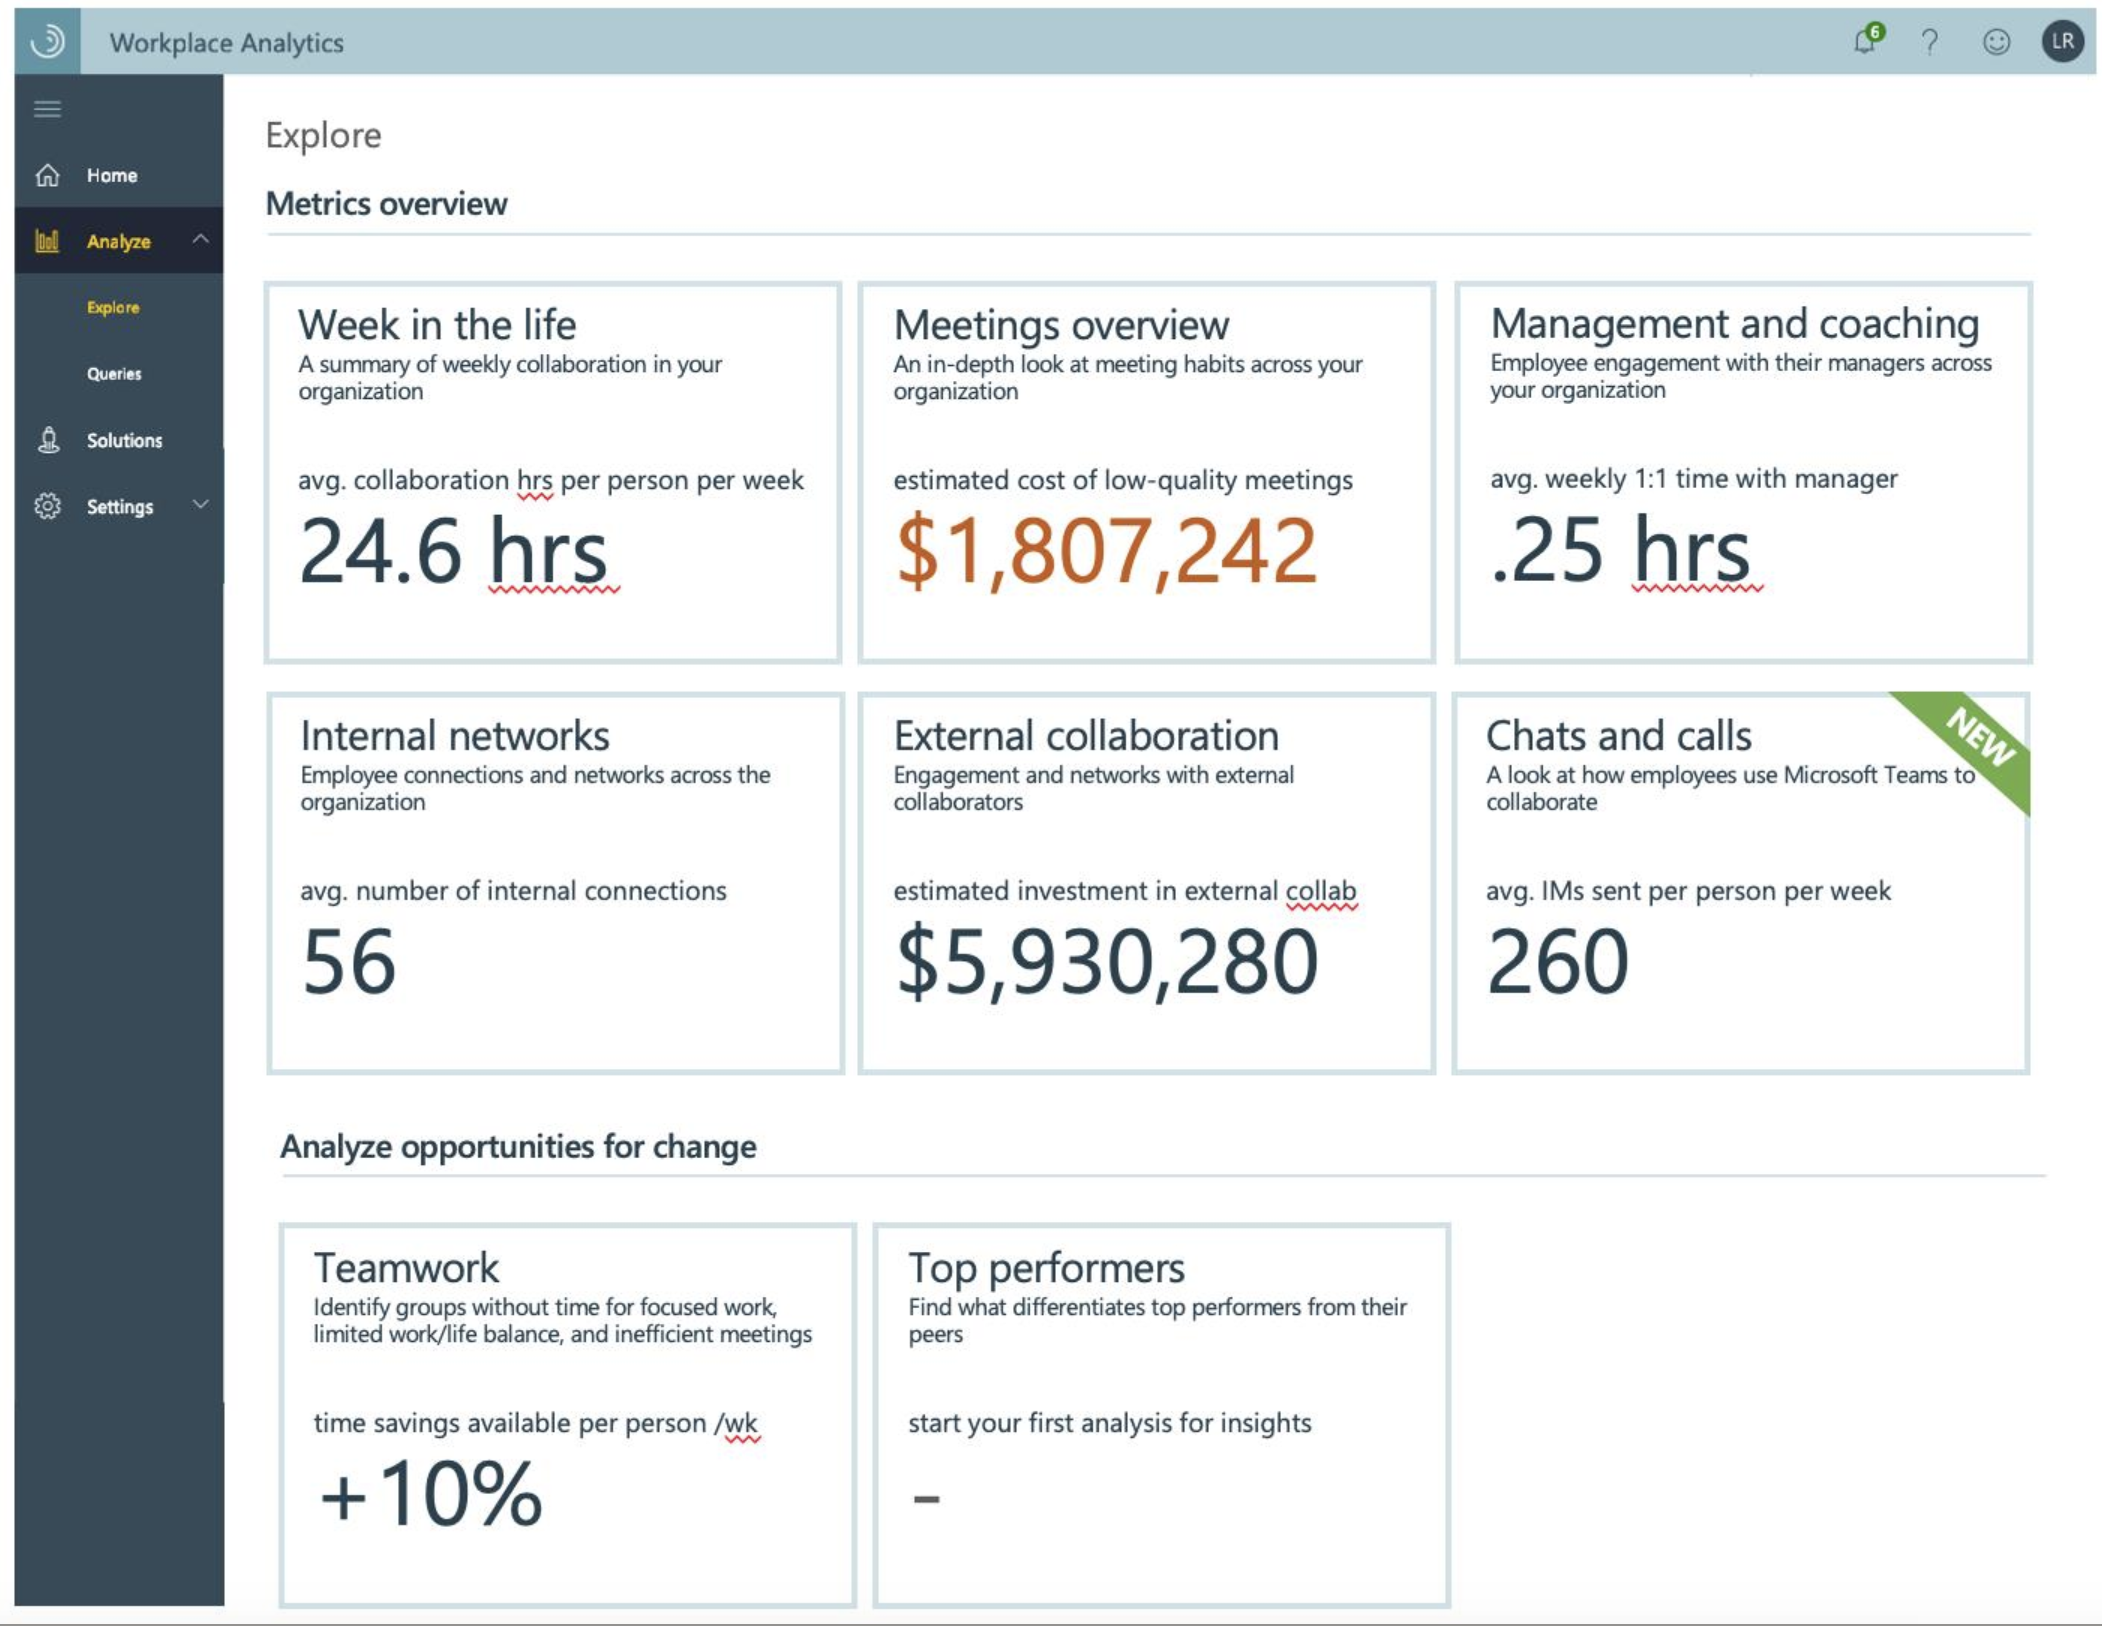This screenshot has width=2102, height=1626.
Task: Open the Meetings overview card
Action: coord(1146,472)
